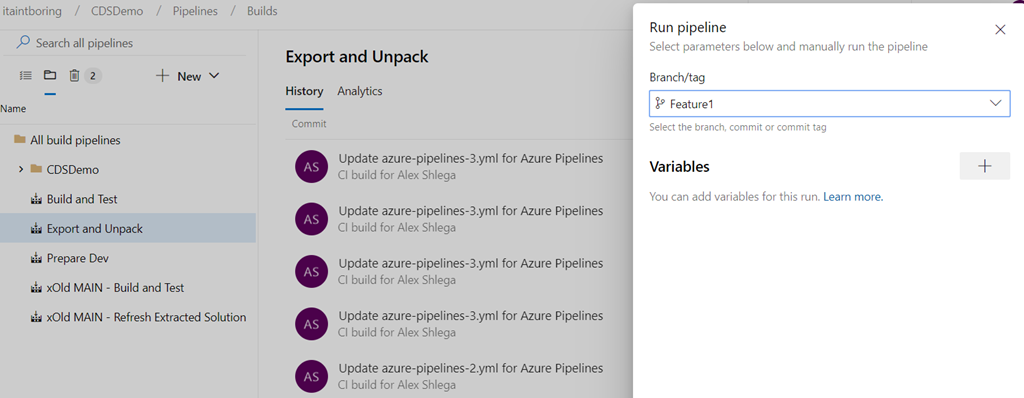Click the first commit's AS avatar

click(312, 167)
